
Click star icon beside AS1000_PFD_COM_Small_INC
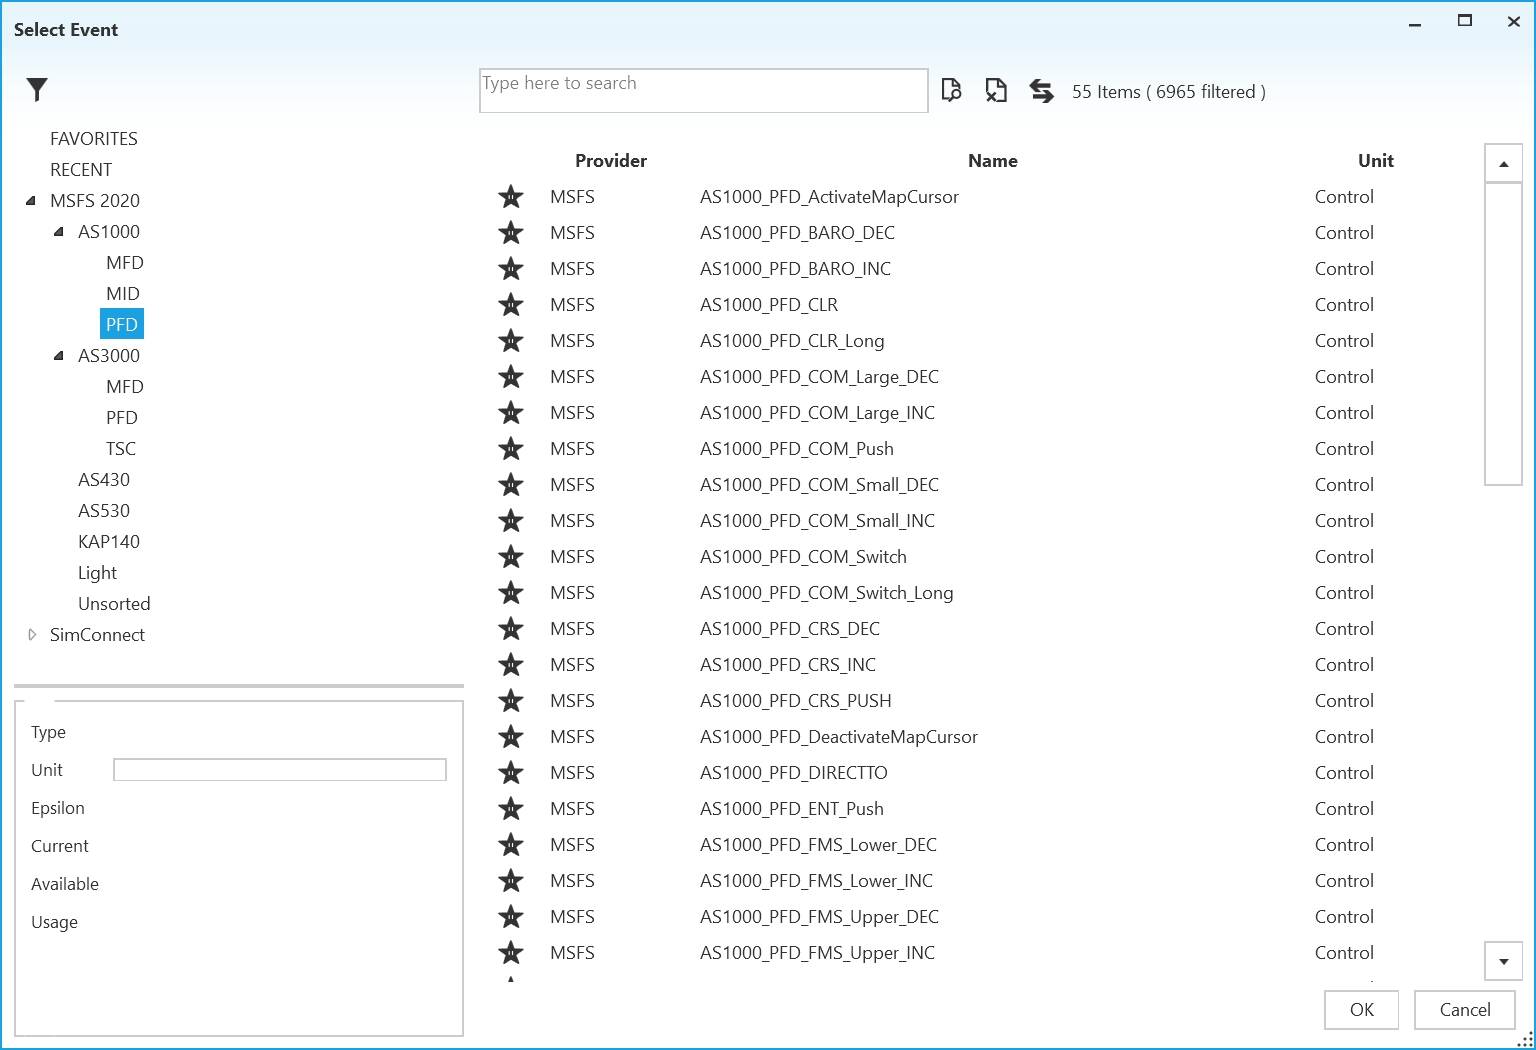click(x=511, y=521)
